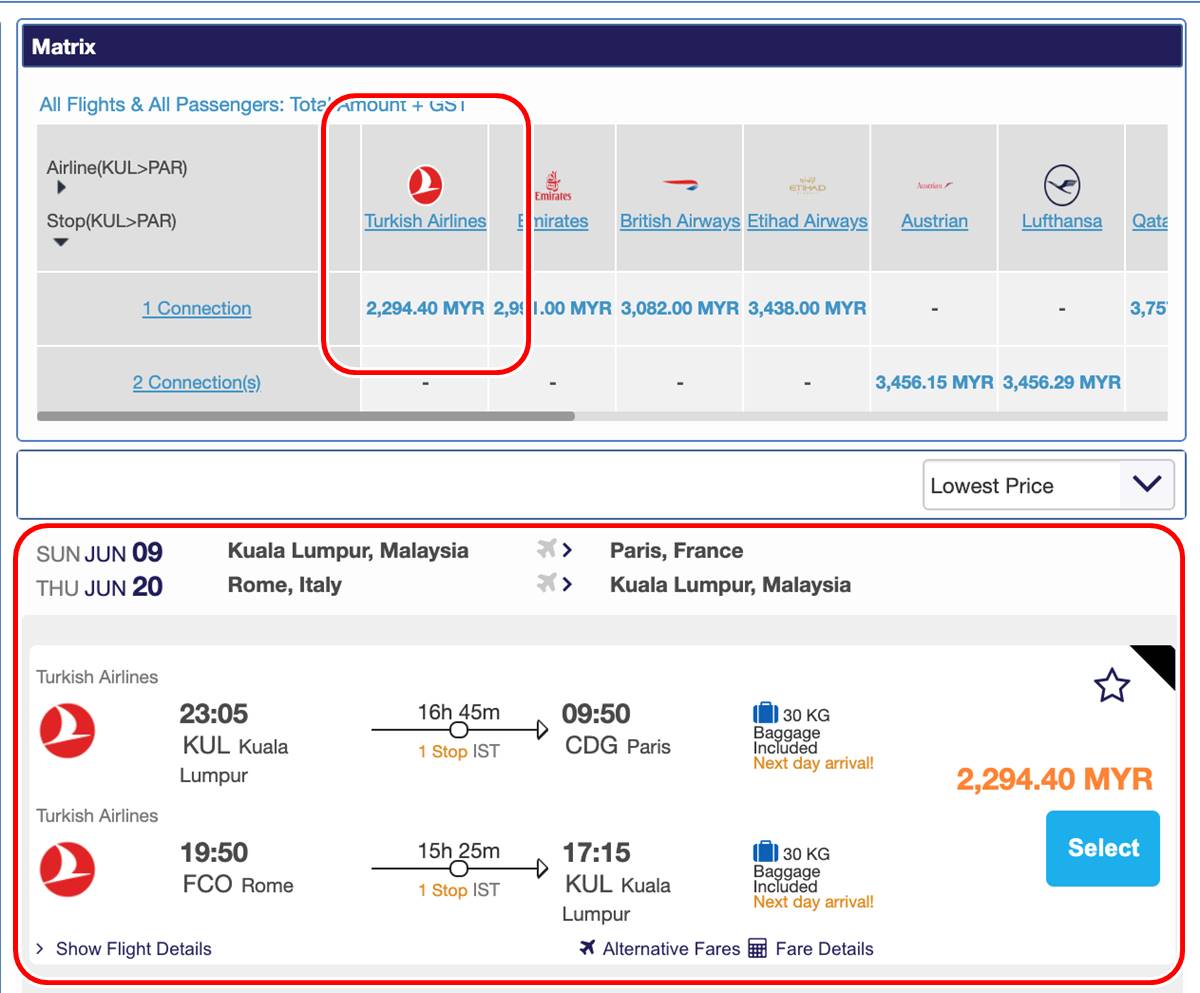
Task: Open the Lowest Price sort dropdown
Action: point(1048,485)
